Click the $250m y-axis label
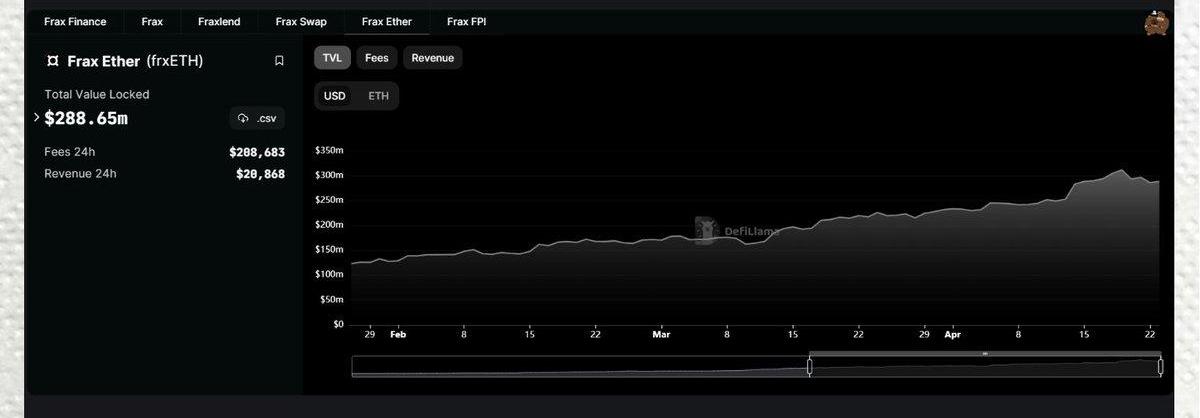 [x=329, y=200]
